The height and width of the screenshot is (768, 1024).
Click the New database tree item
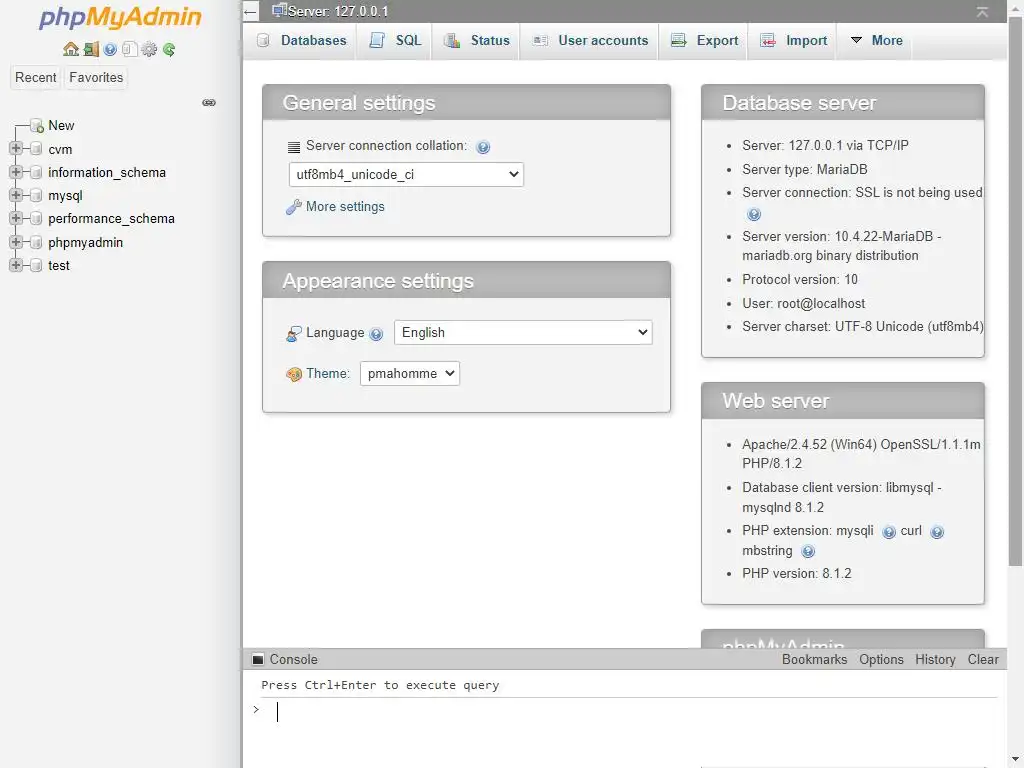point(61,125)
